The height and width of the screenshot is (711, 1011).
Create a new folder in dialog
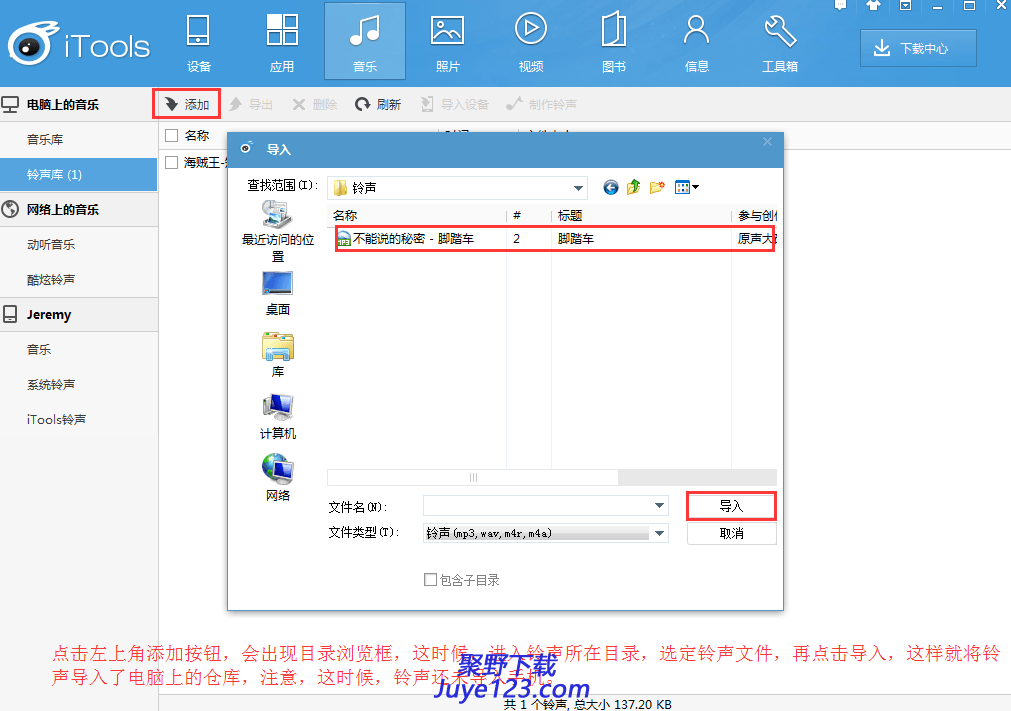(x=657, y=188)
